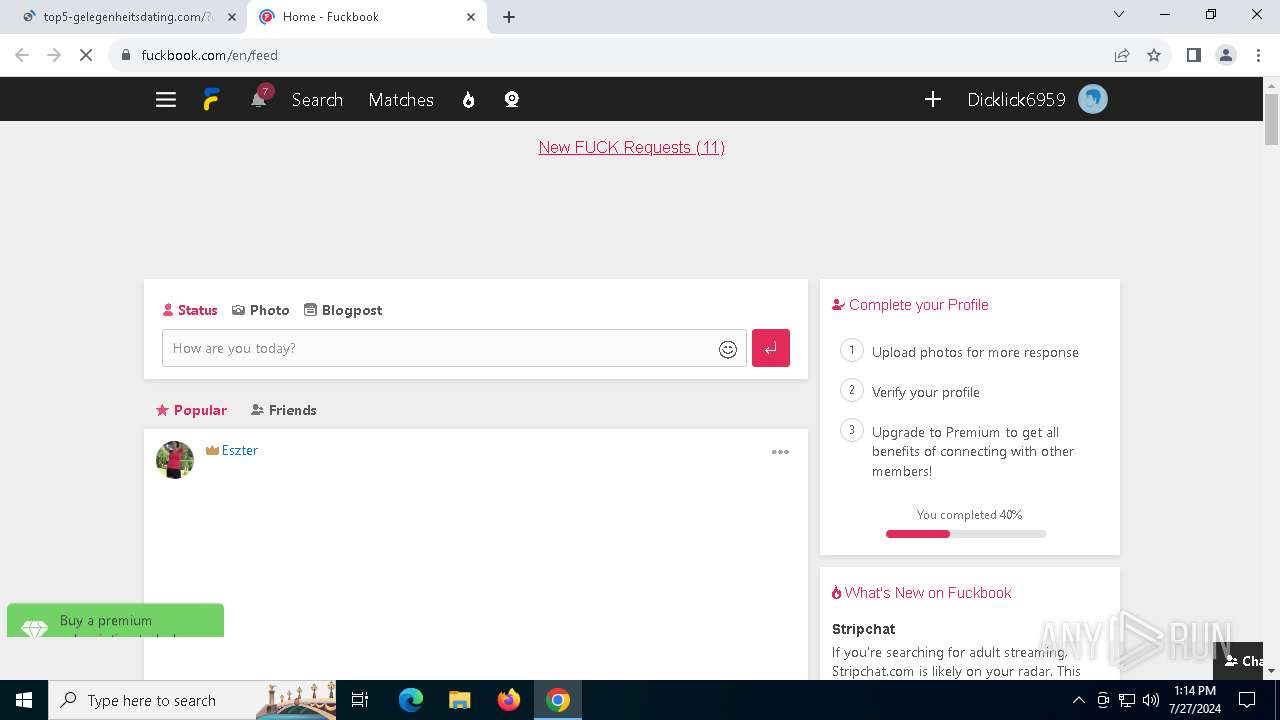Open the webcam icon in header
The image size is (1280, 720).
[512, 100]
